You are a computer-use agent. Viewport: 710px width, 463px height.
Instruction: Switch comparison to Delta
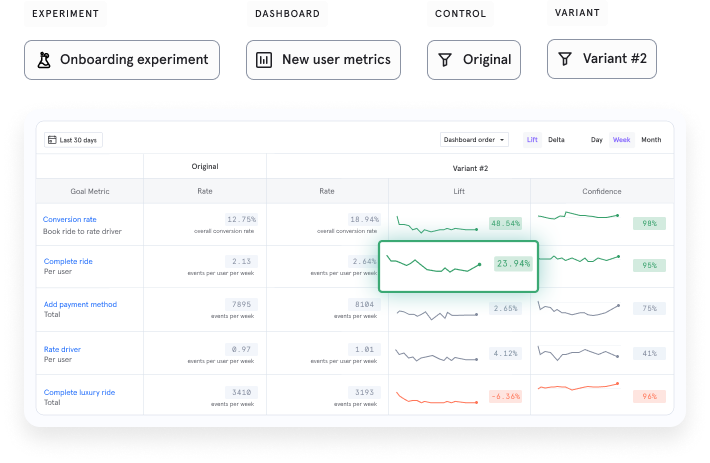pos(556,139)
